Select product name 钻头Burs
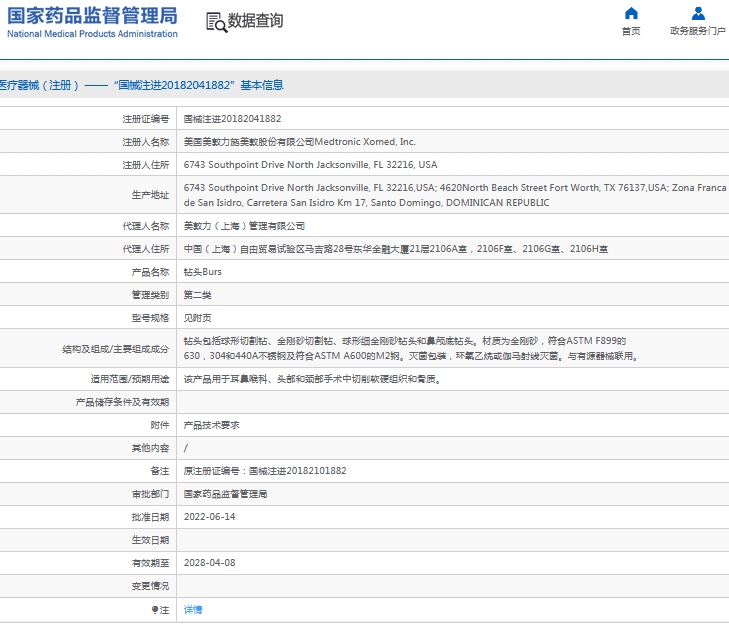Screen dimensions: 729x626 click(x=203, y=272)
